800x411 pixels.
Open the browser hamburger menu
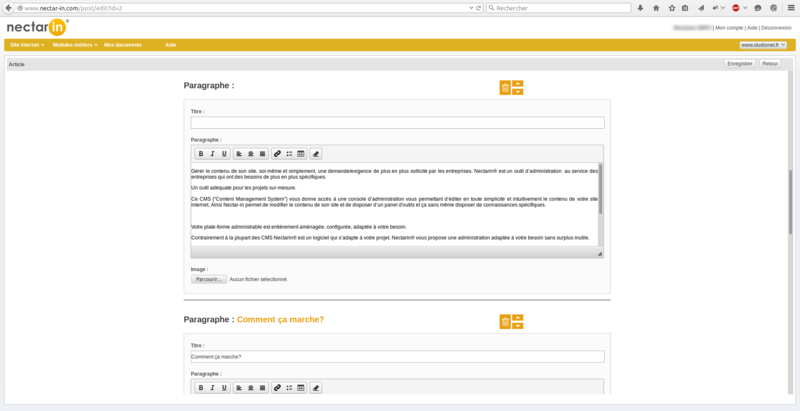(x=791, y=8)
